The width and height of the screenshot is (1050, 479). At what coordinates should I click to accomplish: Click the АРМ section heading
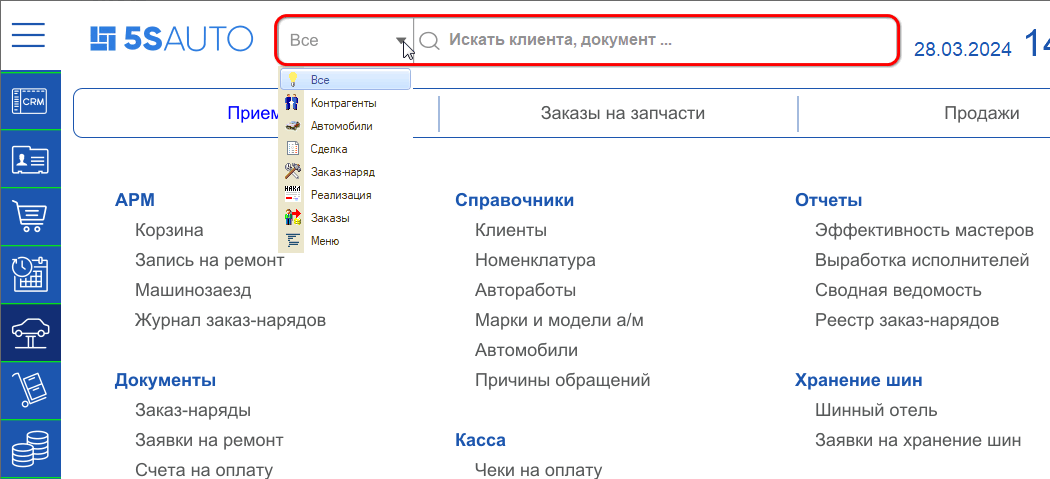135,200
